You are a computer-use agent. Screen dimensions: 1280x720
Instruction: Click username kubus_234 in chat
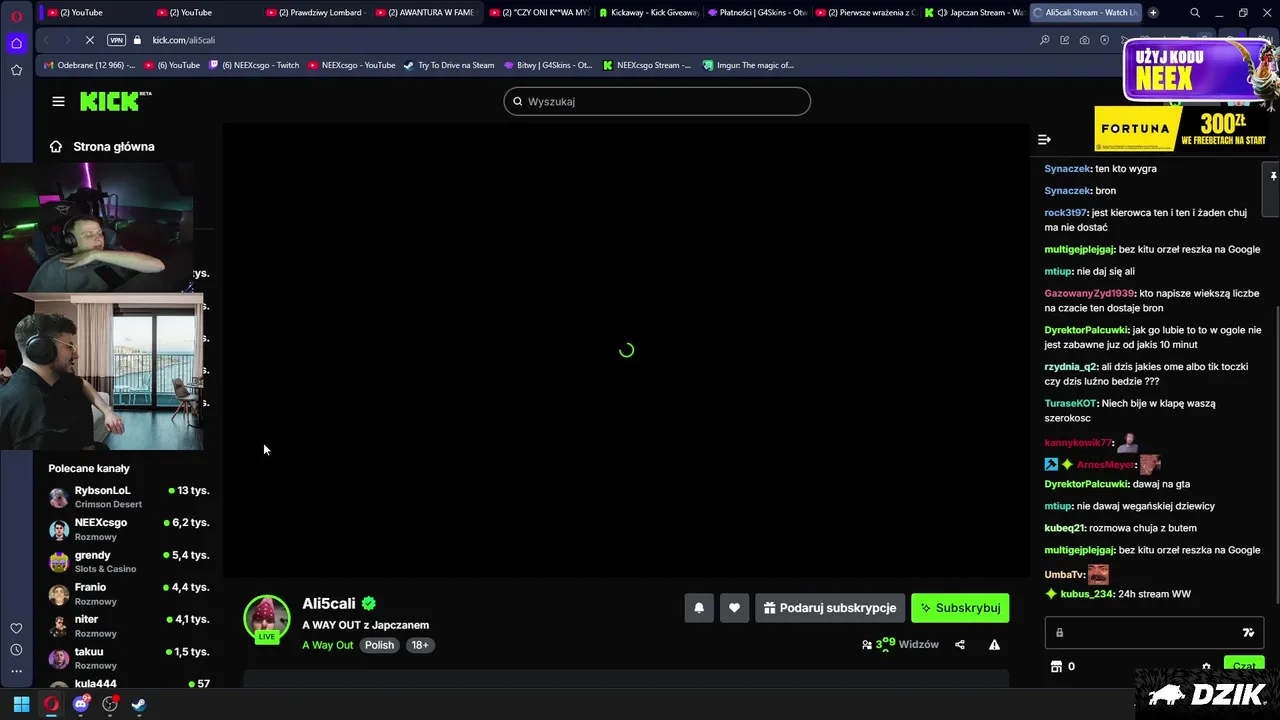pyautogui.click(x=1087, y=594)
